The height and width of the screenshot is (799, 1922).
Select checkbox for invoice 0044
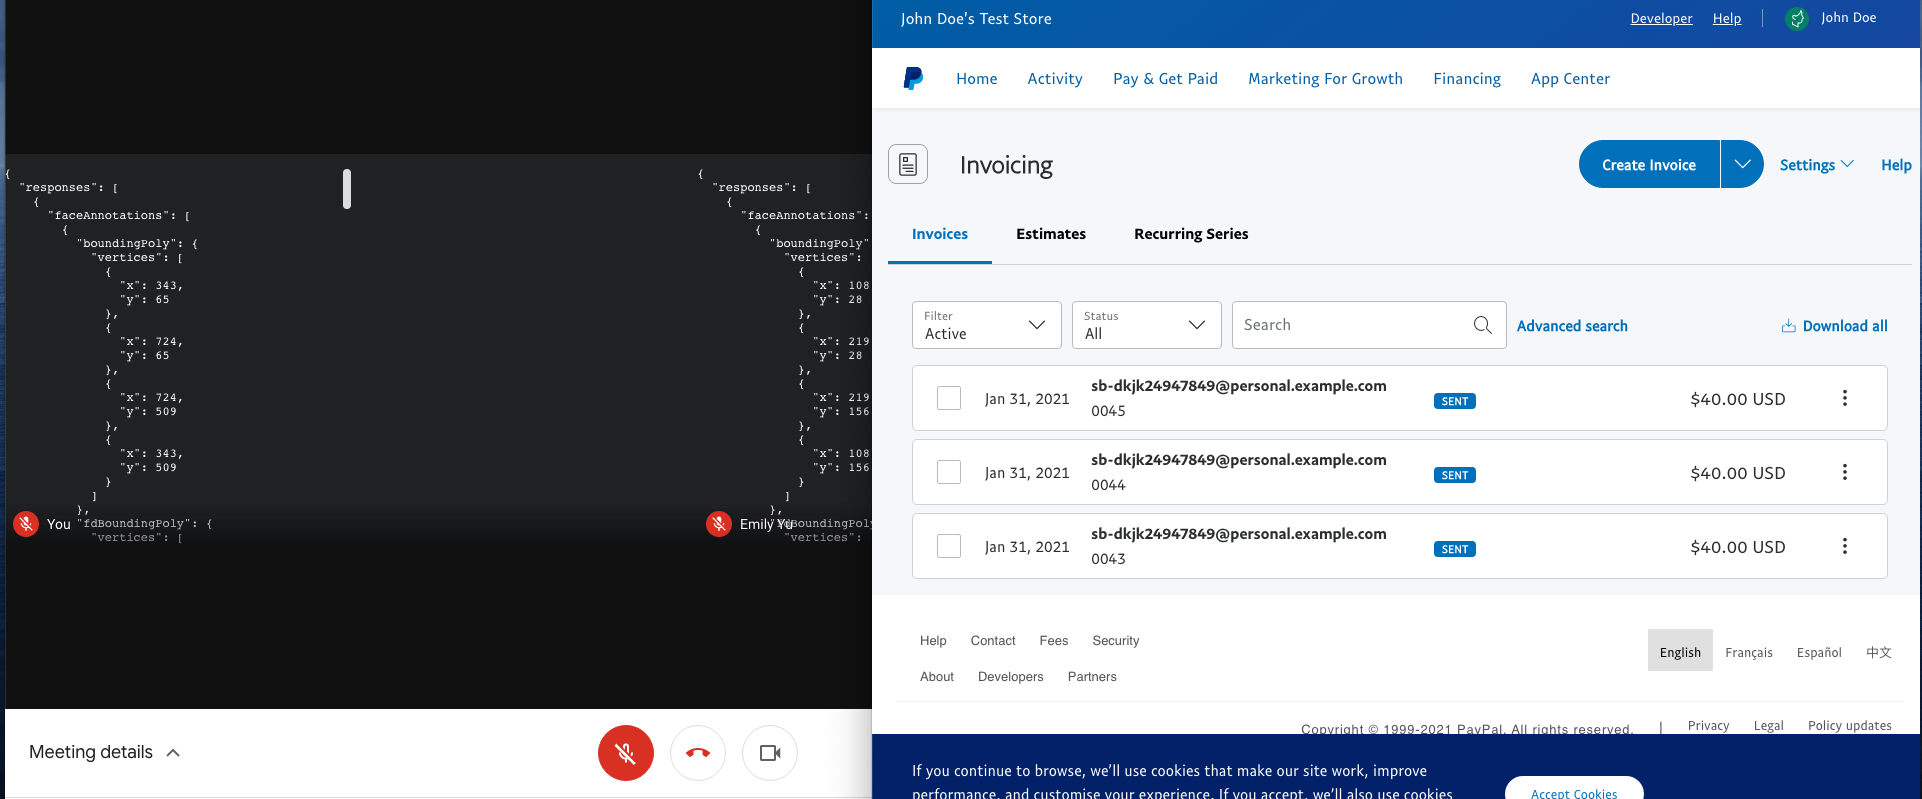949,472
